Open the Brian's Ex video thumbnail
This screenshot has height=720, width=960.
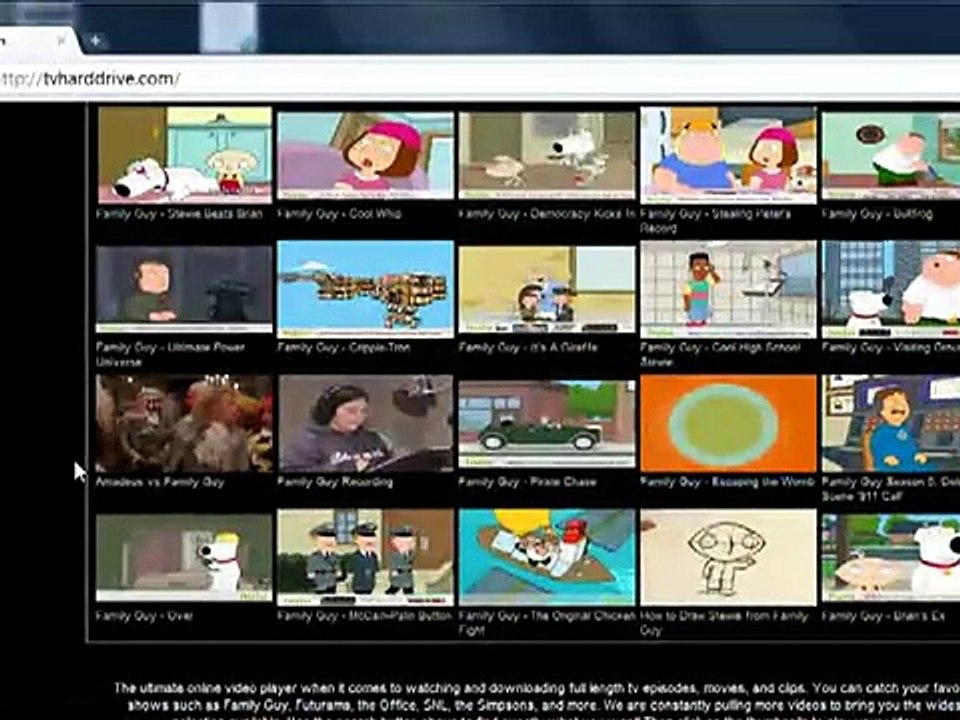pyautogui.click(x=891, y=558)
